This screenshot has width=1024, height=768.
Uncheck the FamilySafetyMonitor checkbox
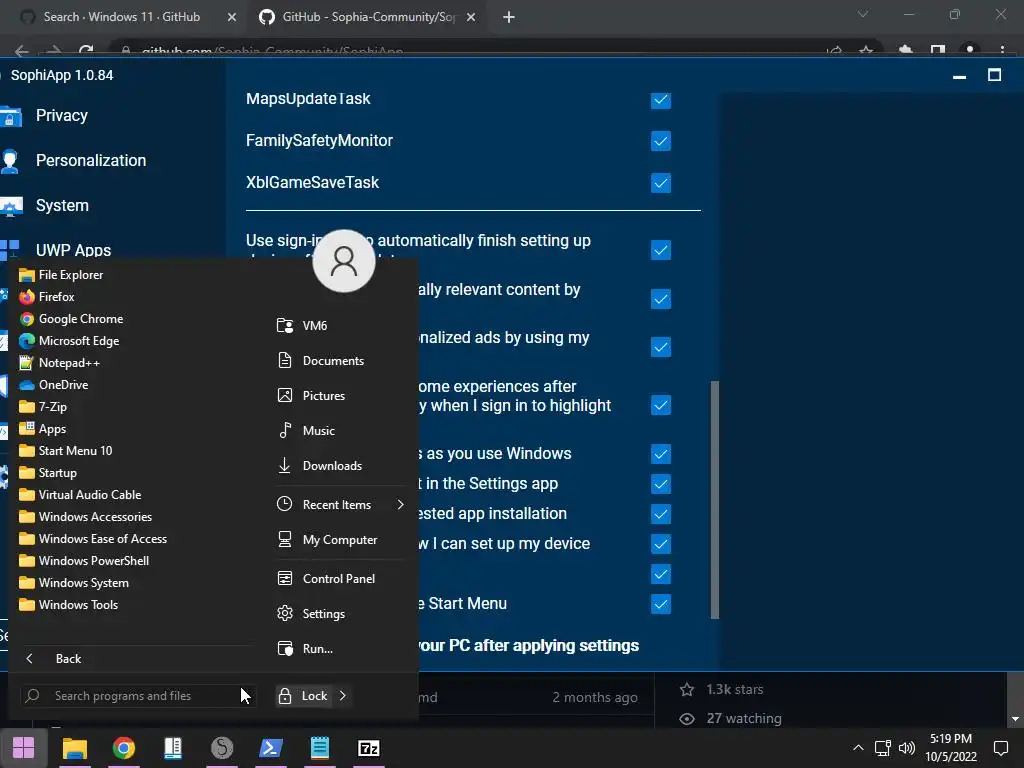[x=661, y=141]
